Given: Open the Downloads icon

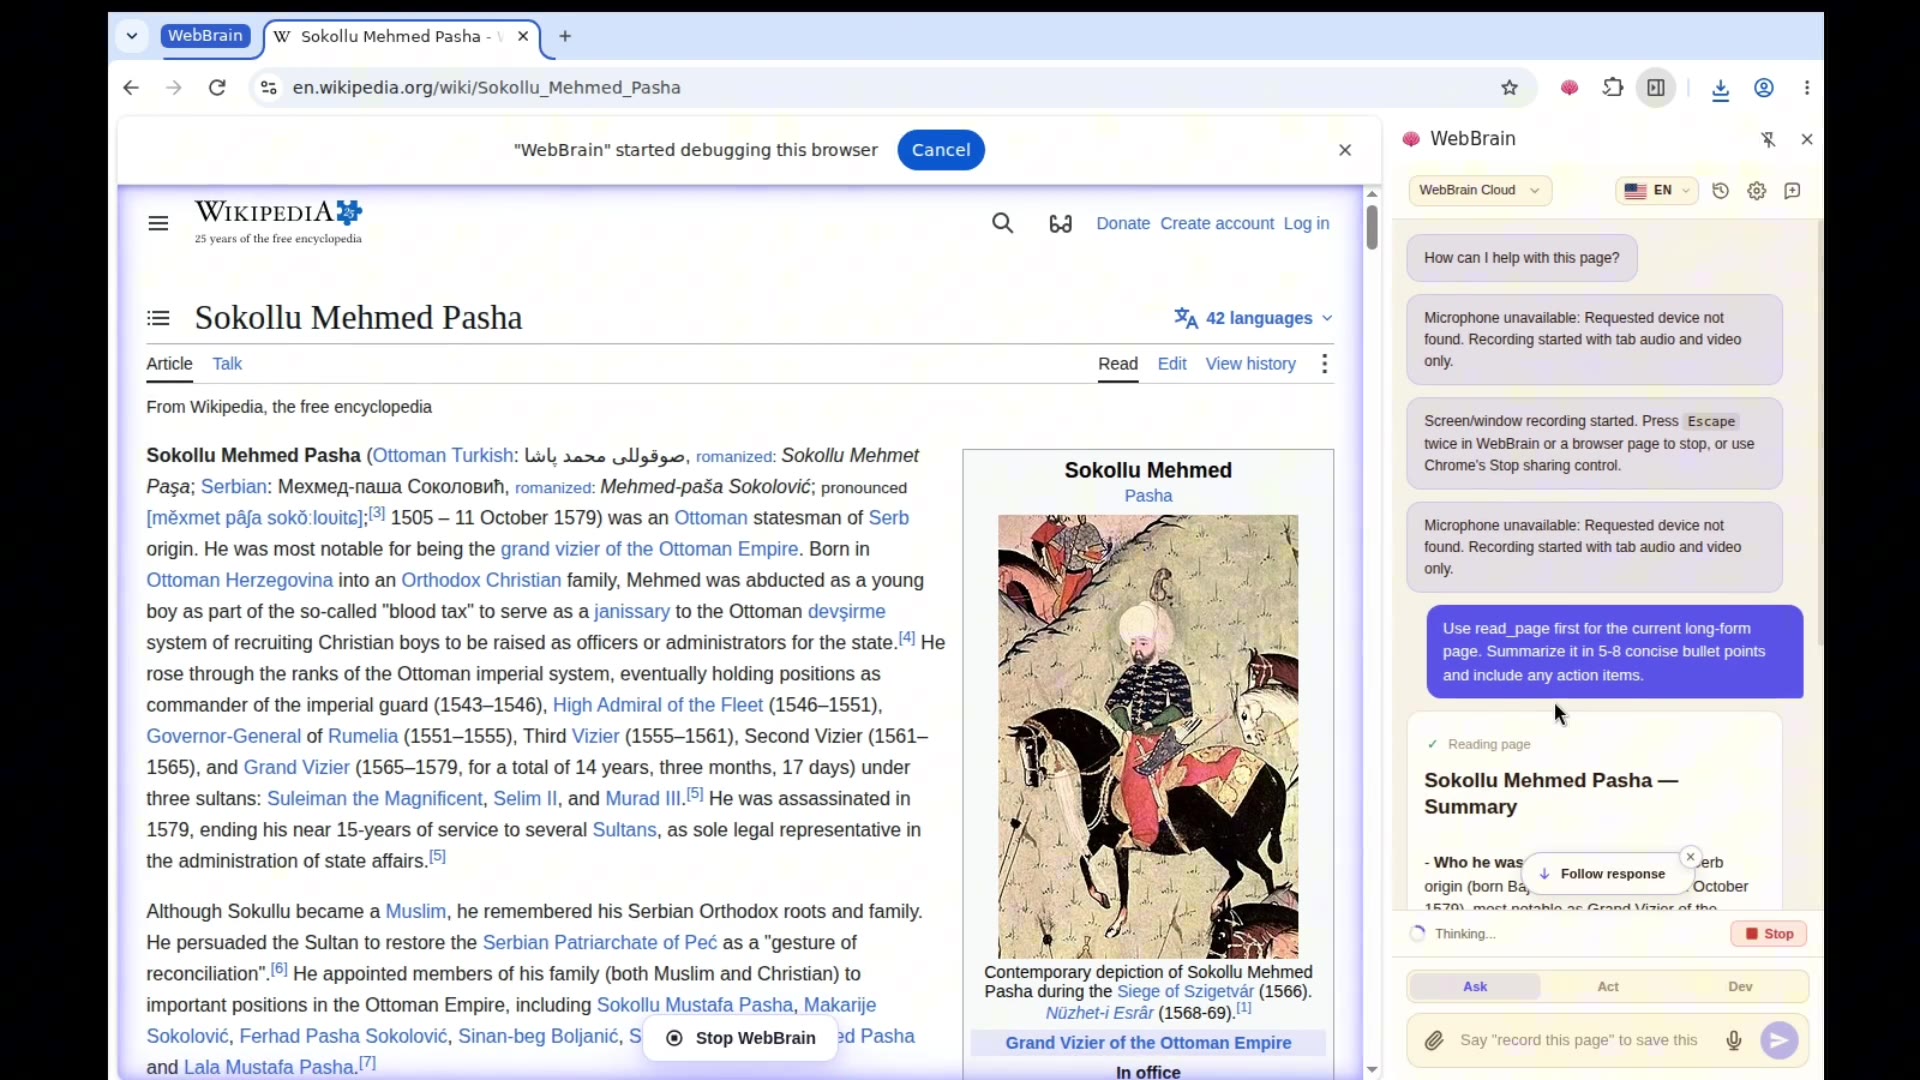Looking at the screenshot, I should pyautogui.click(x=1721, y=89).
